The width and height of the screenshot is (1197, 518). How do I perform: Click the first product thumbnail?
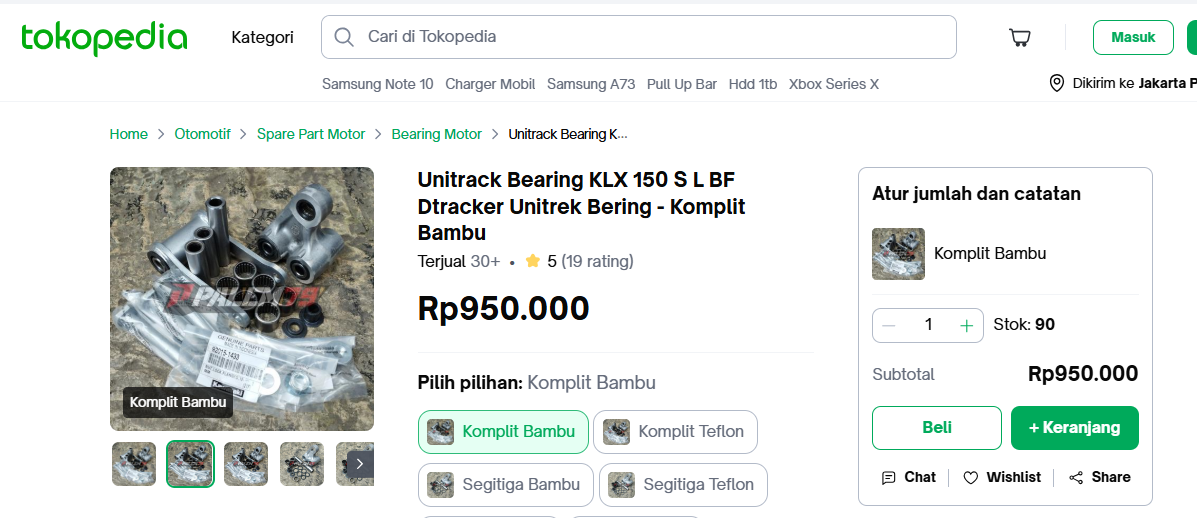tap(134, 464)
